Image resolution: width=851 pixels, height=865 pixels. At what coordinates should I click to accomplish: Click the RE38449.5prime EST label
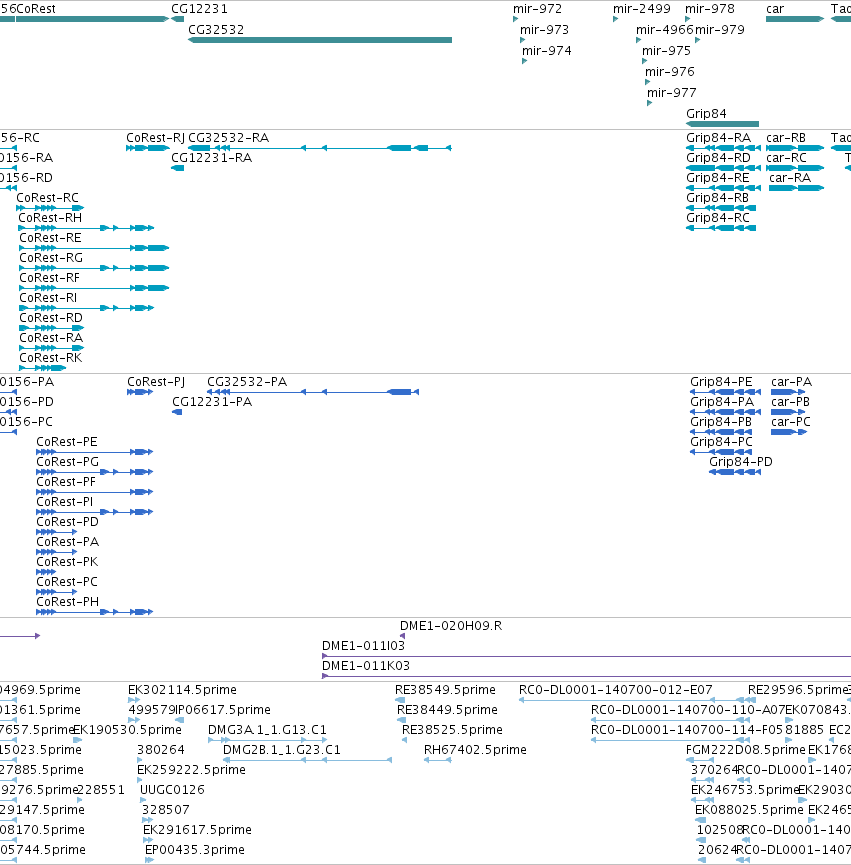click(x=447, y=709)
